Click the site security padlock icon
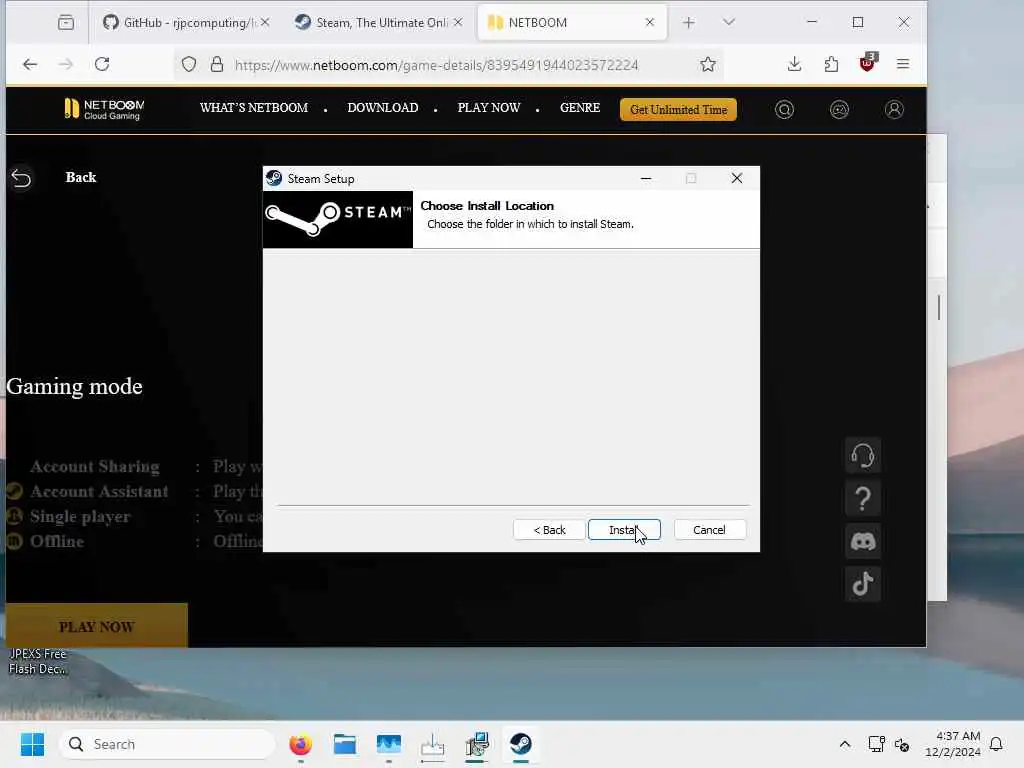 pyautogui.click(x=217, y=65)
